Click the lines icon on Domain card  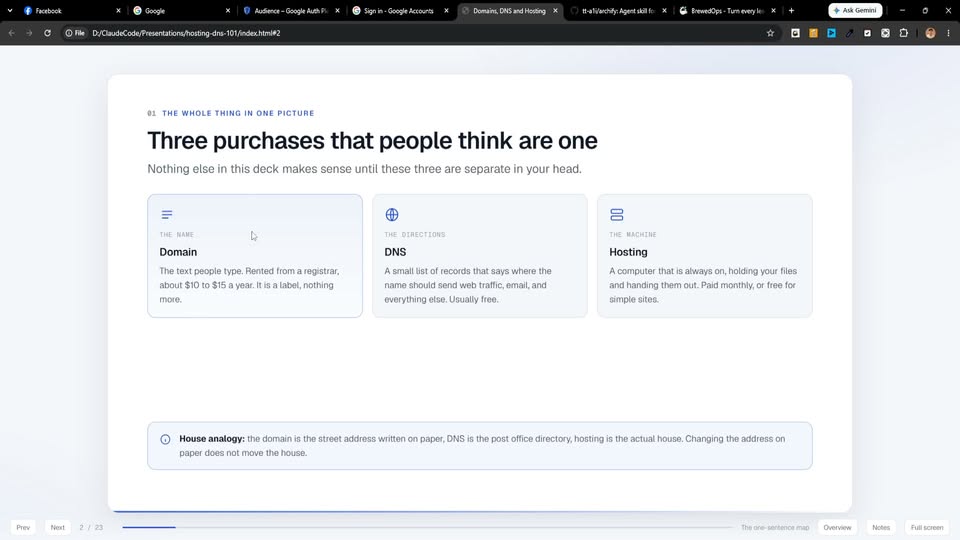coord(167,214)
